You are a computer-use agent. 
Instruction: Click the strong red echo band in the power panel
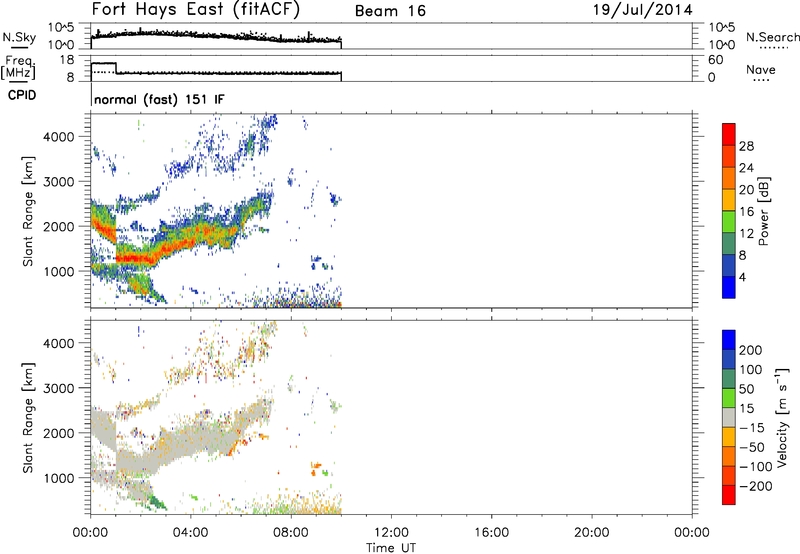point(135,259)
